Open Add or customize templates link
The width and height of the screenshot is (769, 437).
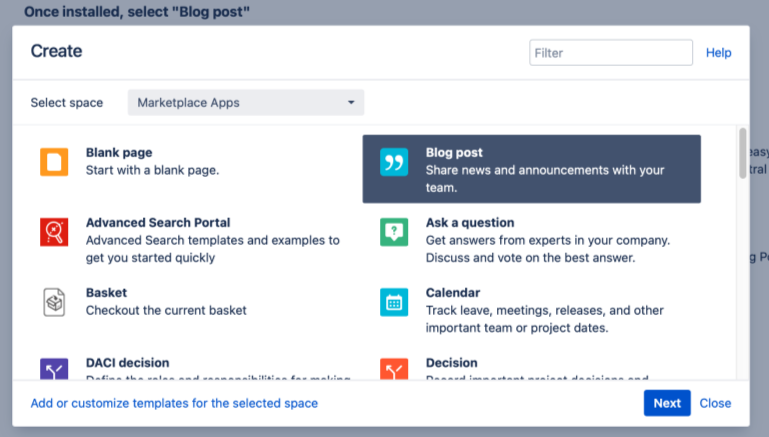pyautogui.click(x=174, y=403)
